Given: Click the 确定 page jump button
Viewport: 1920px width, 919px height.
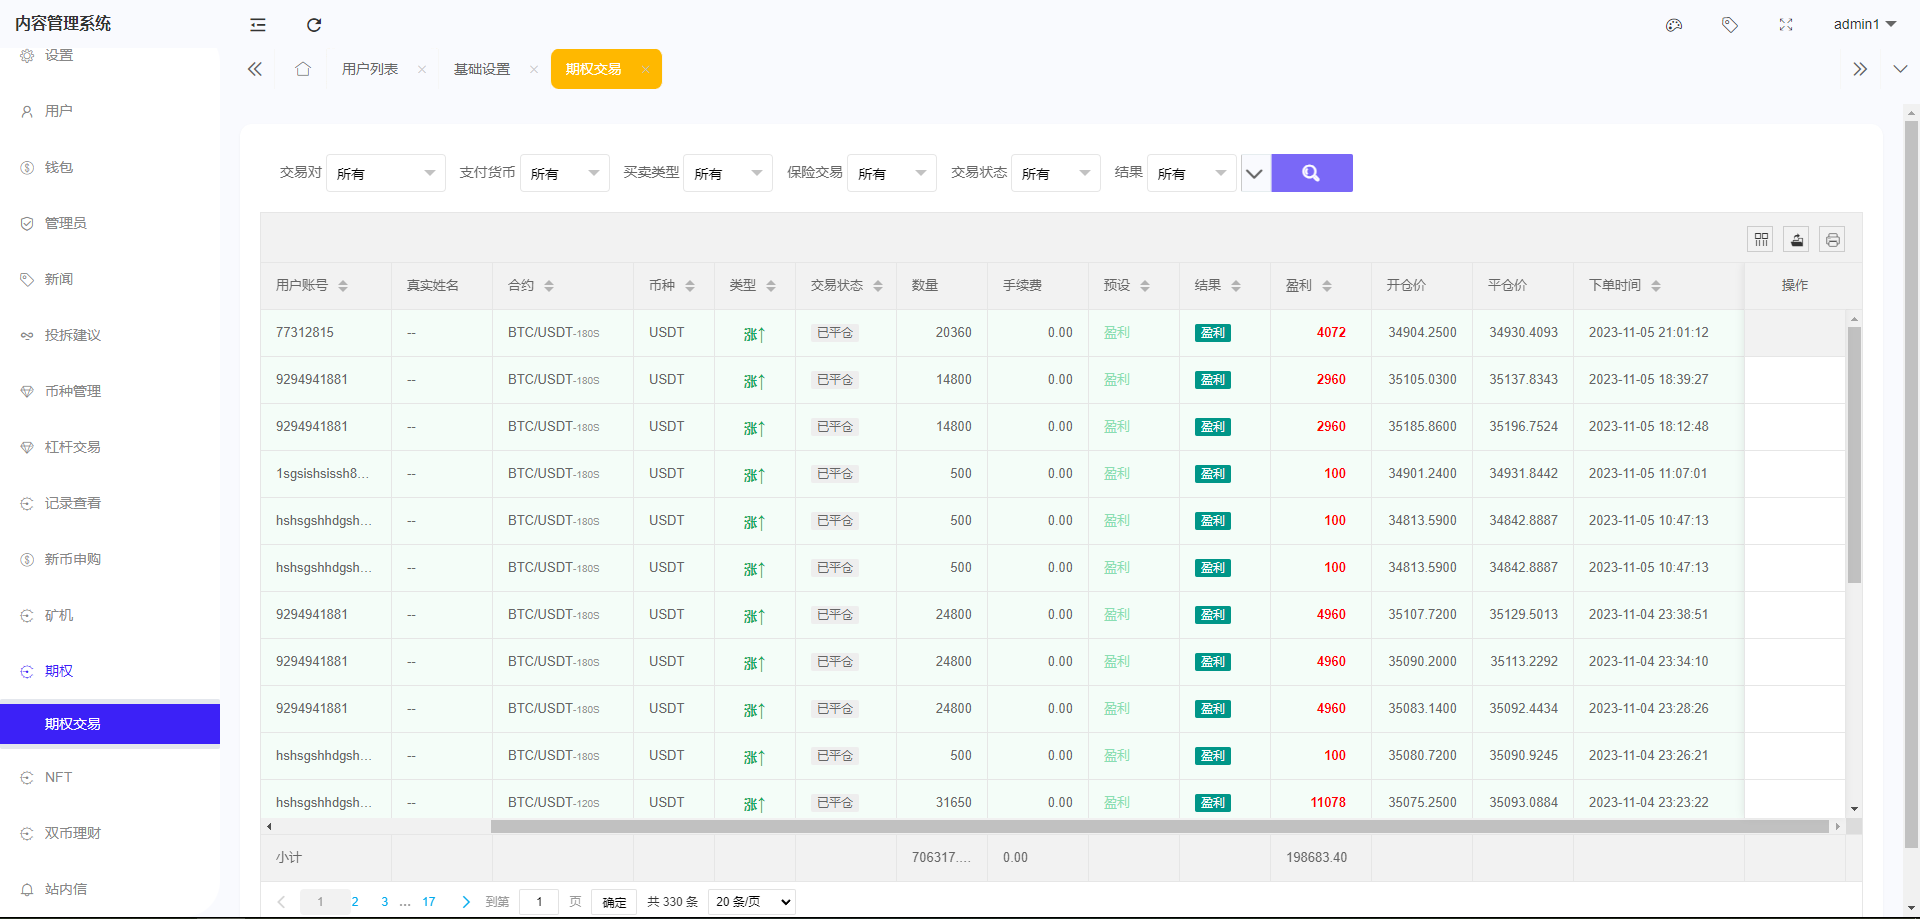Looking at the screenshot, I should 614,902.
